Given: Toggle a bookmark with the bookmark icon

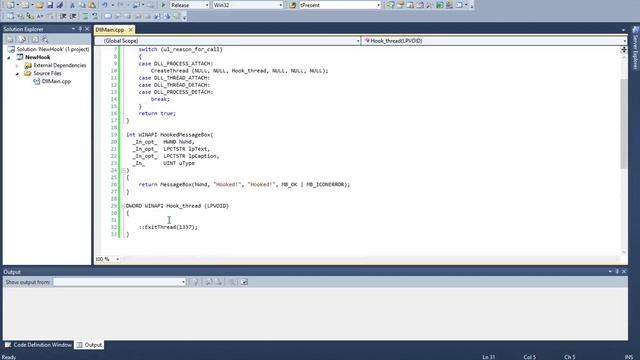Looking at the screenshot, I should click(x=108, y=16).
